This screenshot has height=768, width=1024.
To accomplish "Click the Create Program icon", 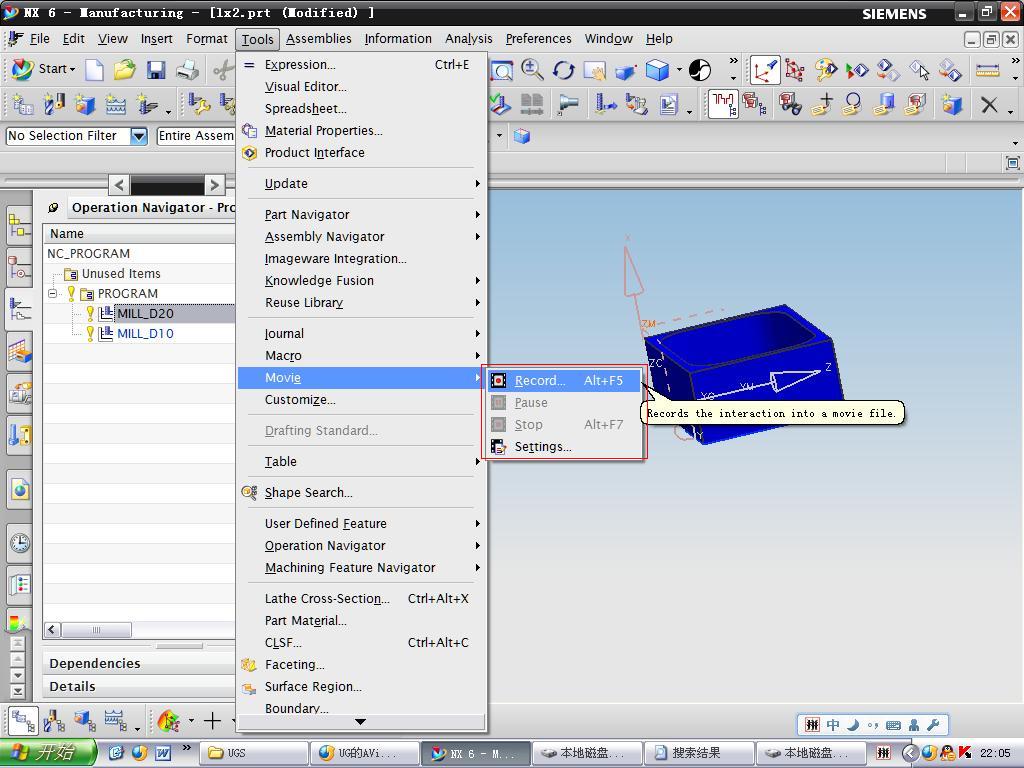I will point(22,104).
